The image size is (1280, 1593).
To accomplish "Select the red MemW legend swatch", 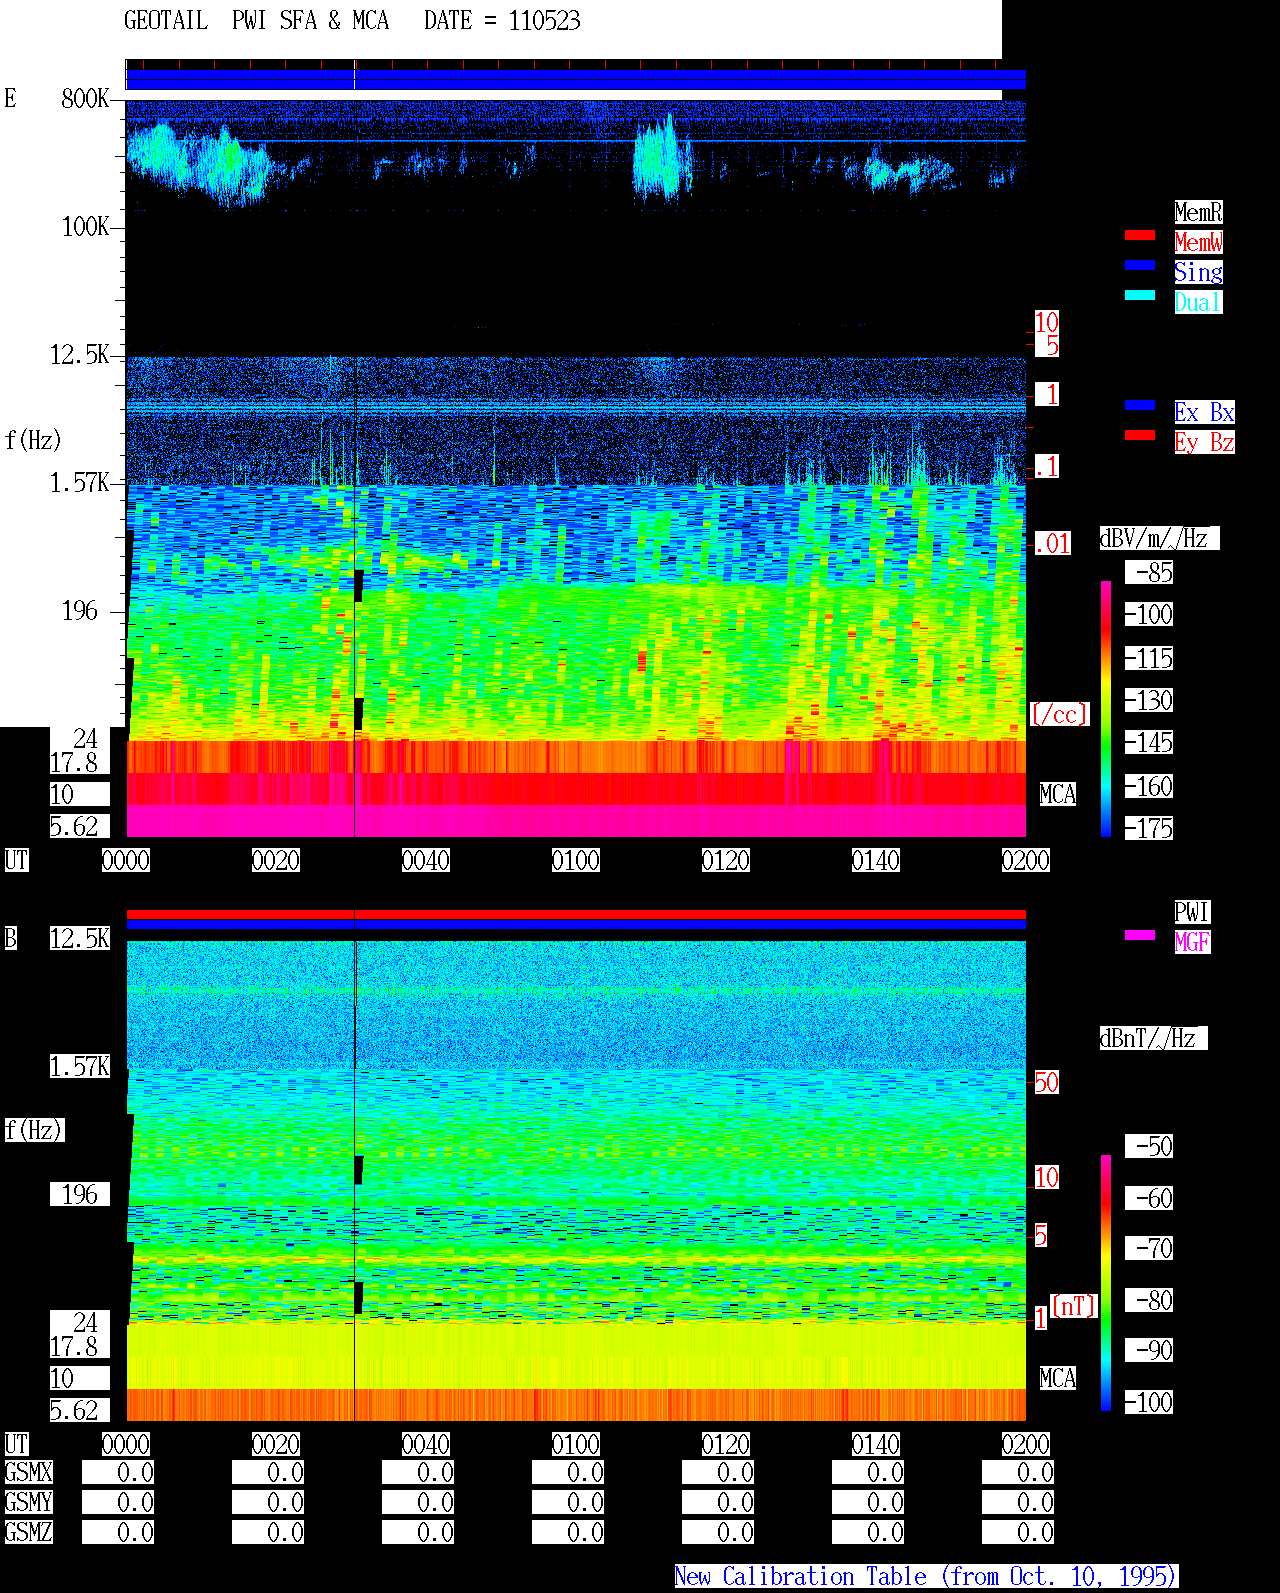I will coord(1140,235).
